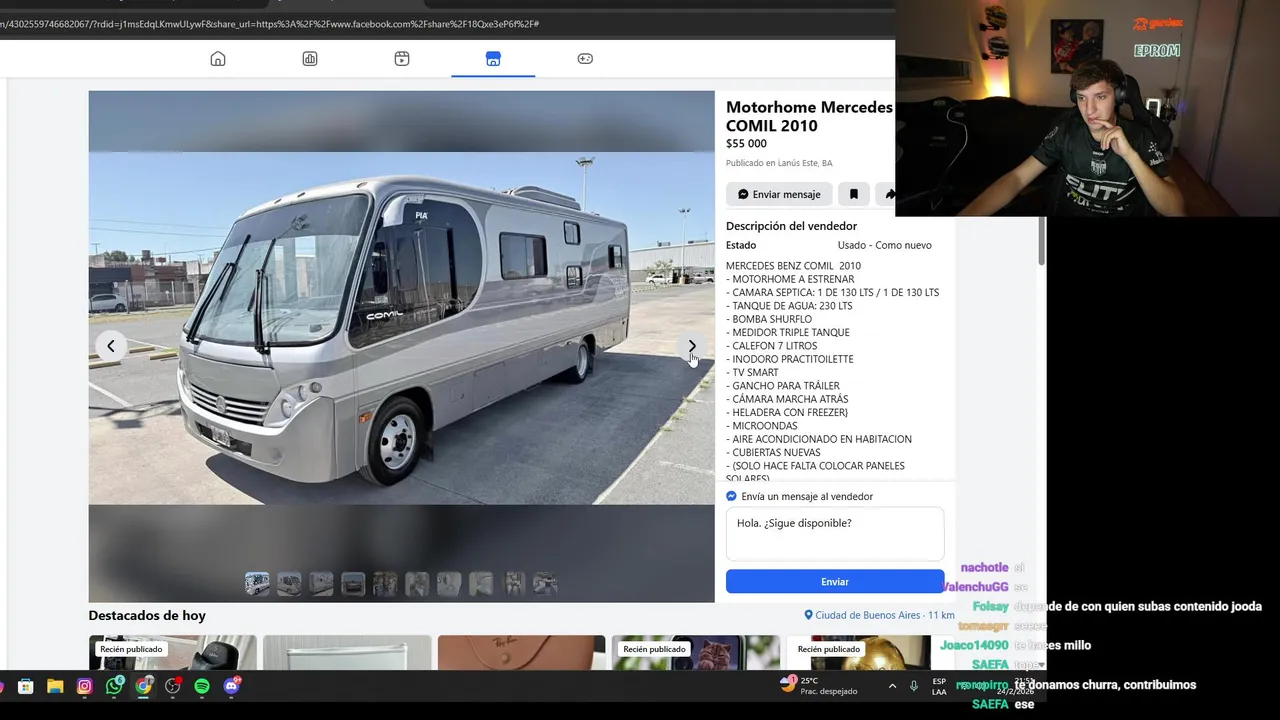
Task: Open the Facebook Video tab
Action: pos(402,59)
